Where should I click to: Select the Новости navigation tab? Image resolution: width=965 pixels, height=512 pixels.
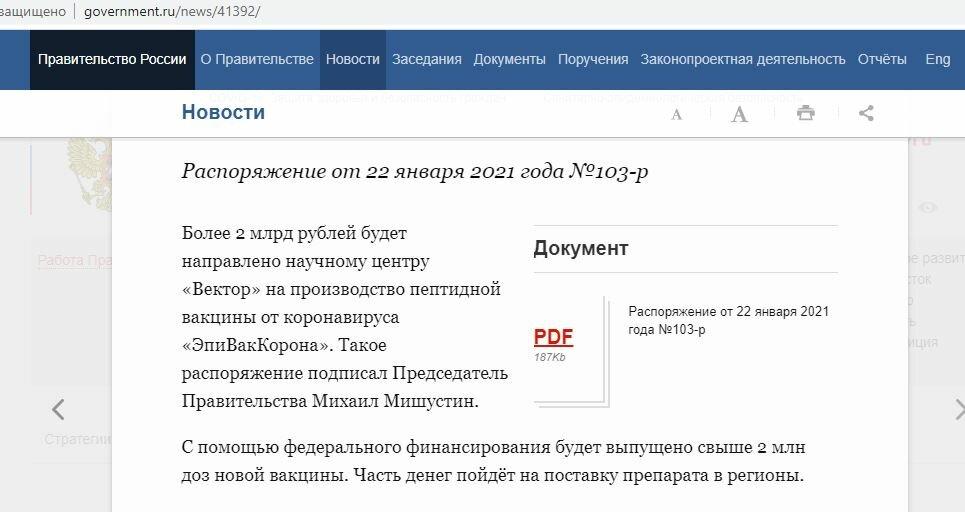353,60
